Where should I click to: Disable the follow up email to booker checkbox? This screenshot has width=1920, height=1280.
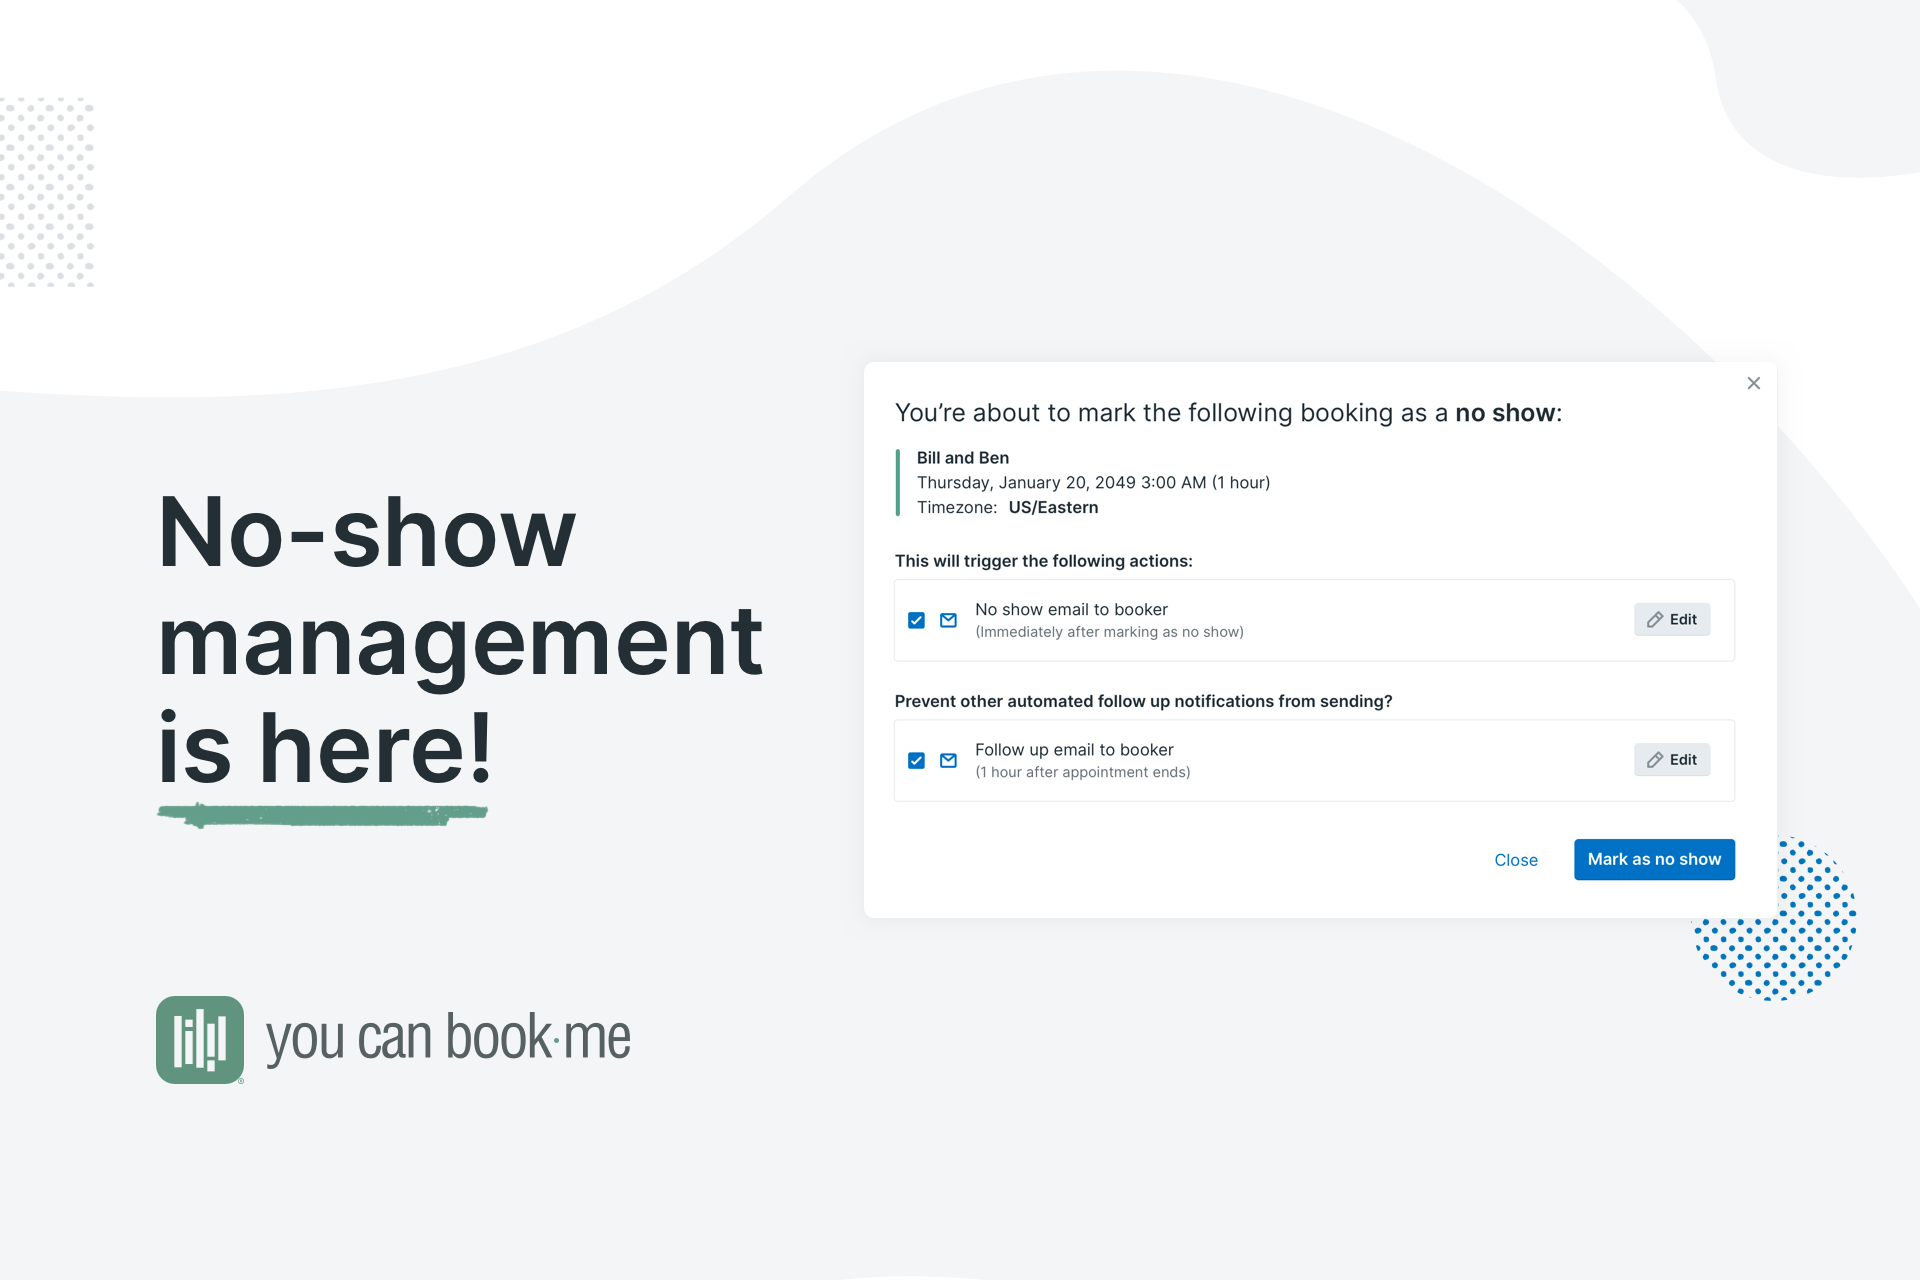pyautogui.click(x=916, y=760)
